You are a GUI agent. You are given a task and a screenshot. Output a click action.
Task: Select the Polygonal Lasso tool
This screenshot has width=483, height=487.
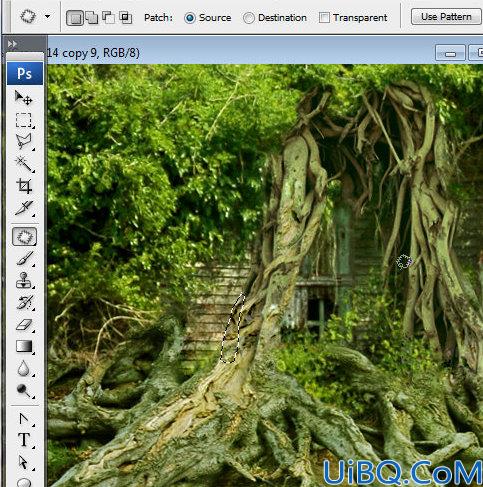(x=23, y=142)
